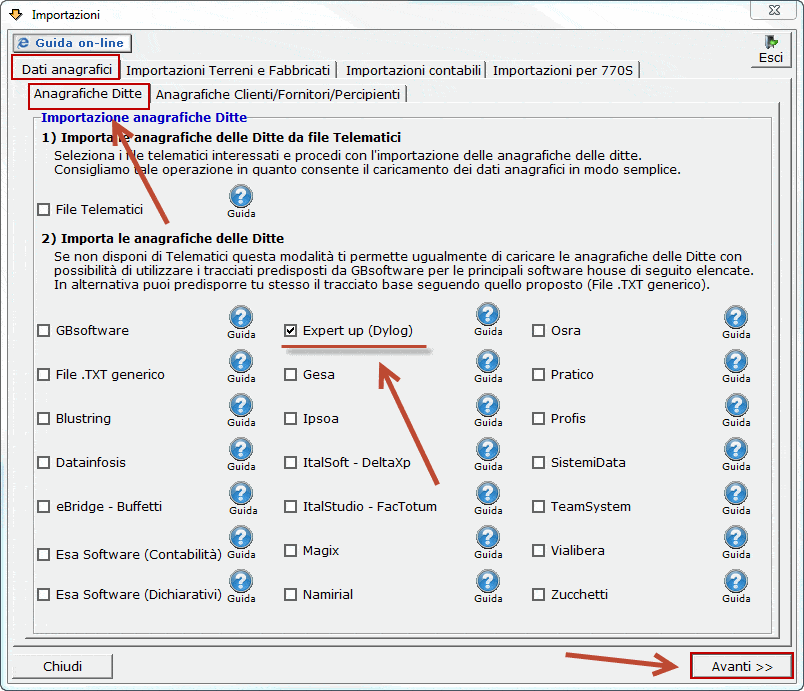804x691 pixels.
Task: Click the Chiudi button
Action: click(x=62, y=666)
